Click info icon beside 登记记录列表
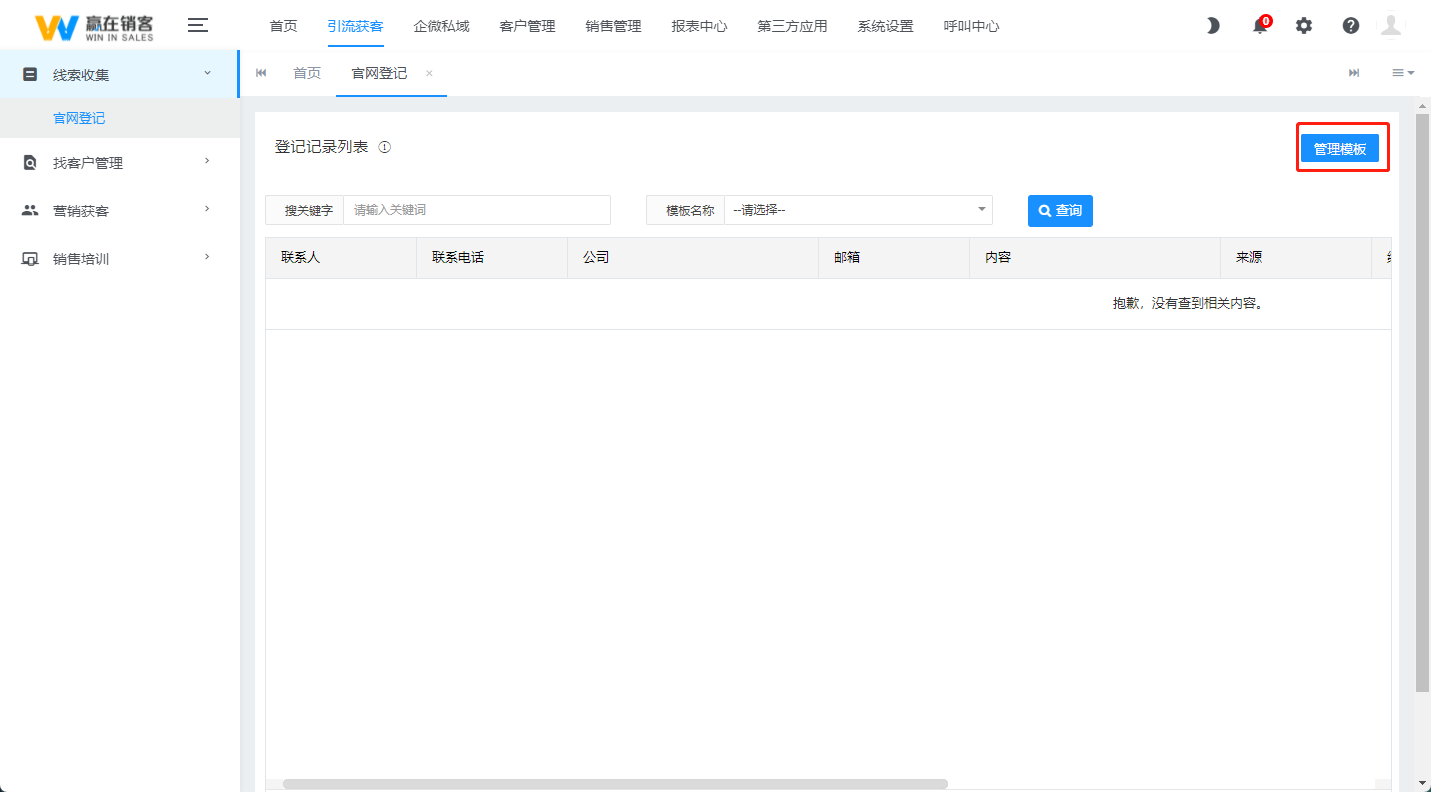Viewport: 1431px width, 792px height. (385, 147)
